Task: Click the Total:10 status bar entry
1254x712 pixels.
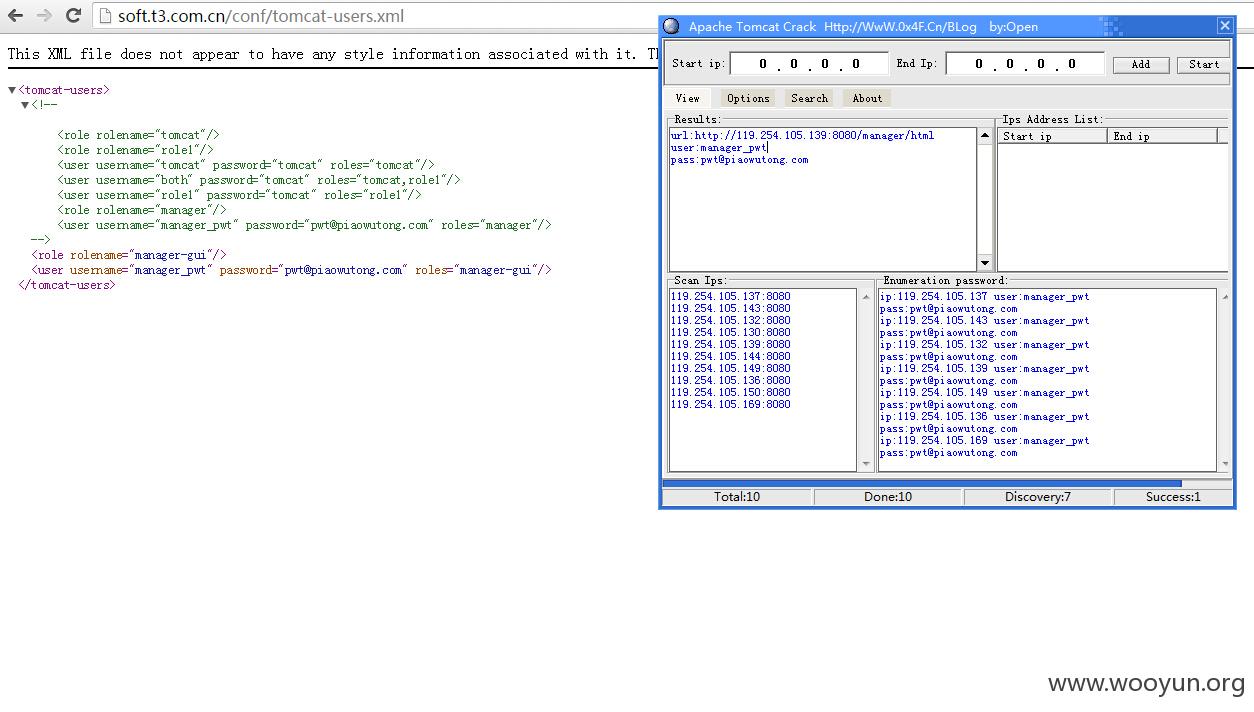Action: tap(737, 497)
